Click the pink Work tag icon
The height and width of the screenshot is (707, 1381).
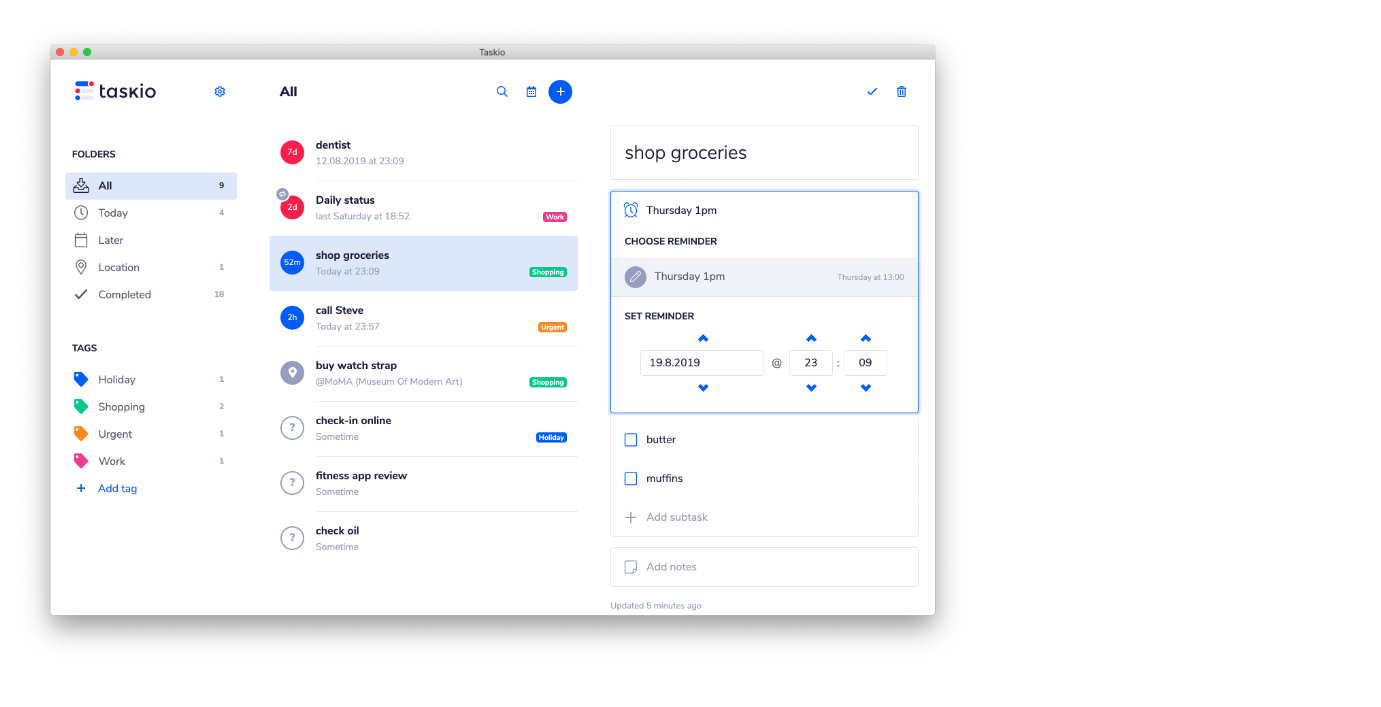(x=81, y=461)
